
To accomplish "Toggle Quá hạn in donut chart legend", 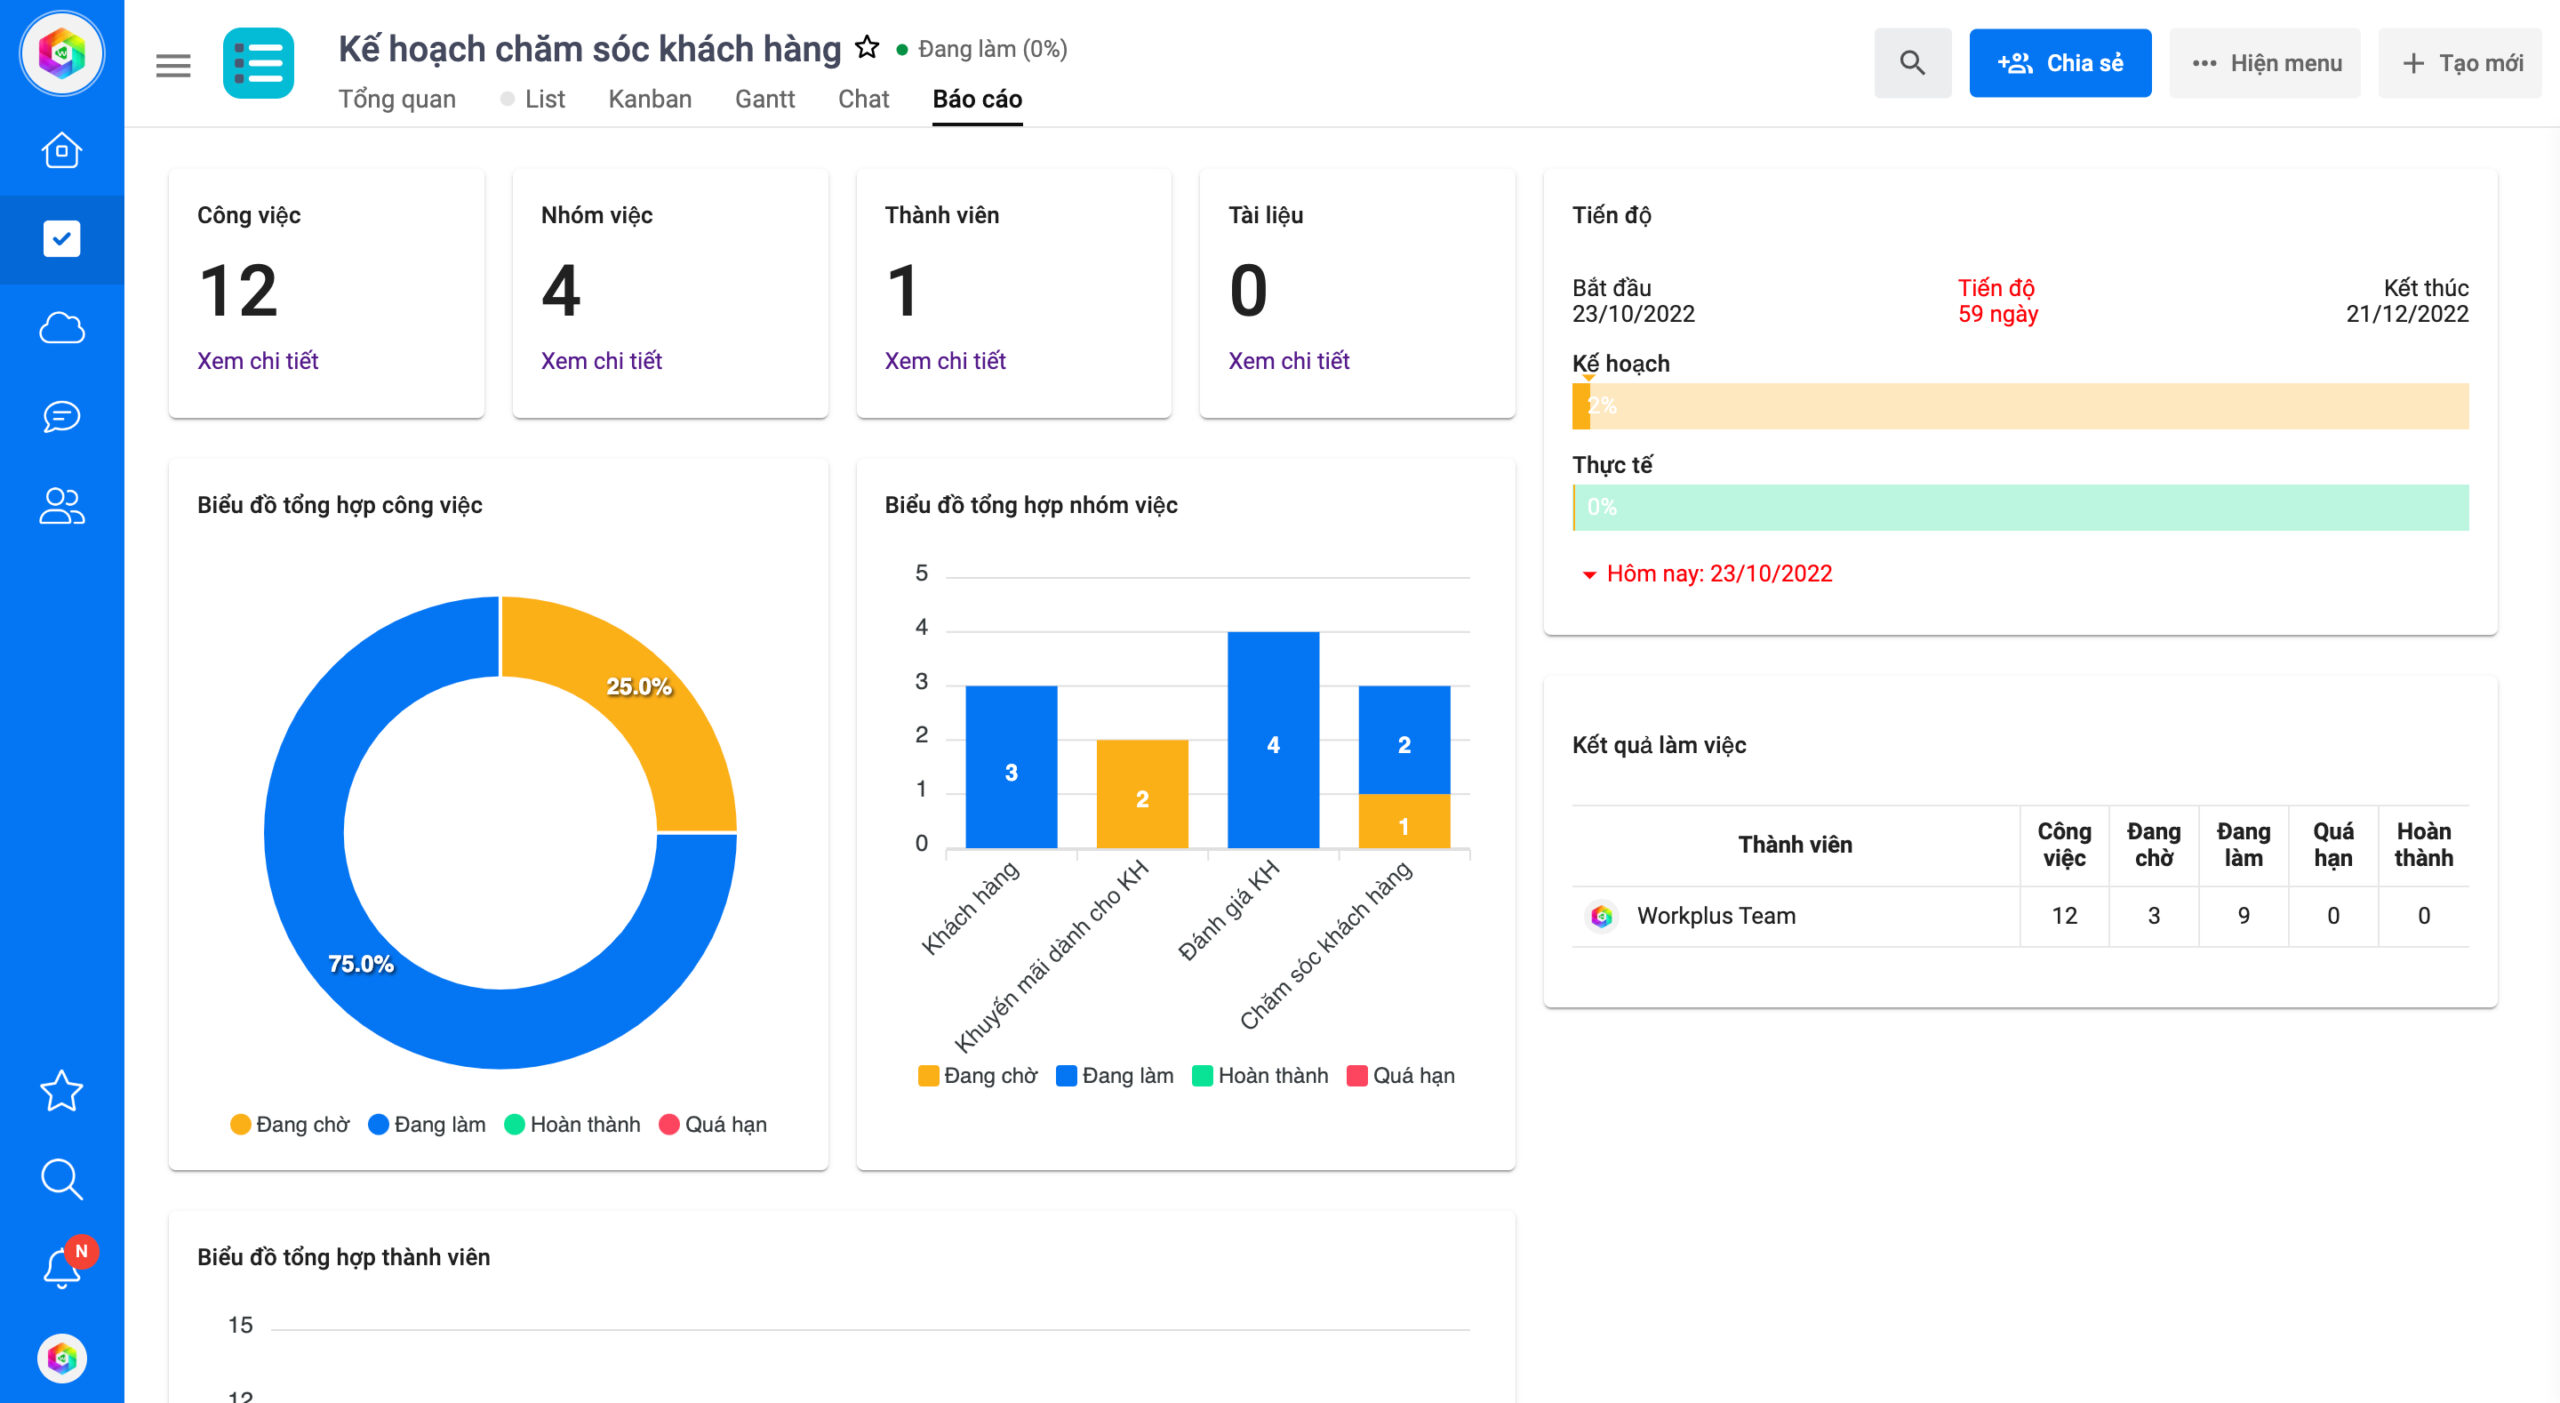I will click(x=713, y=1125).
